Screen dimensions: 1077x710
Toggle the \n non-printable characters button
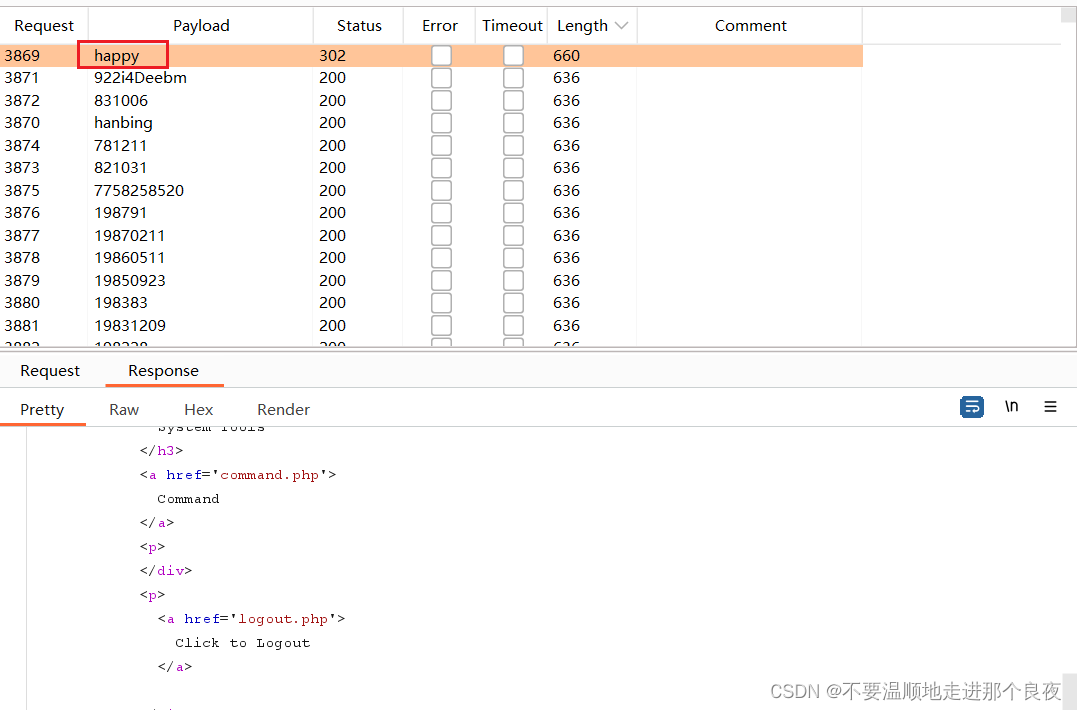pyautogui.click(x=1011, y=406)
